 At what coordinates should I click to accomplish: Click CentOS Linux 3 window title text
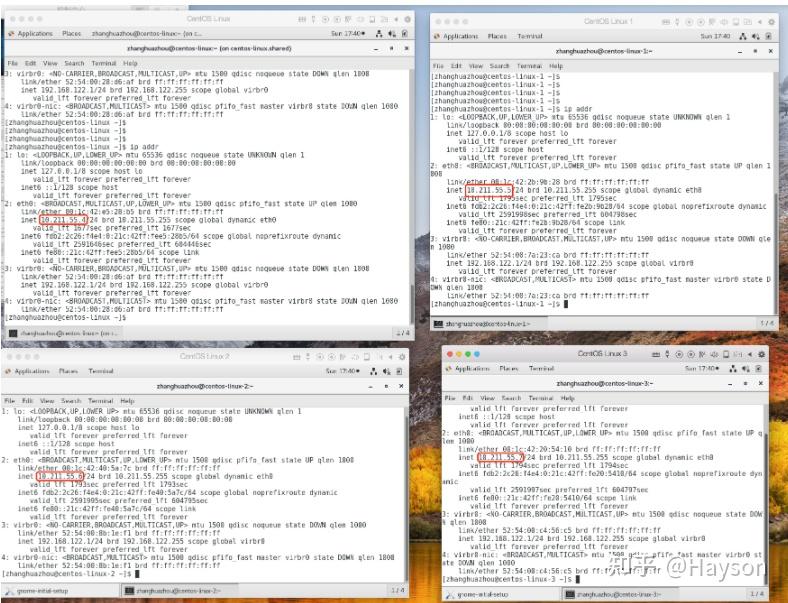coord(603,354)
